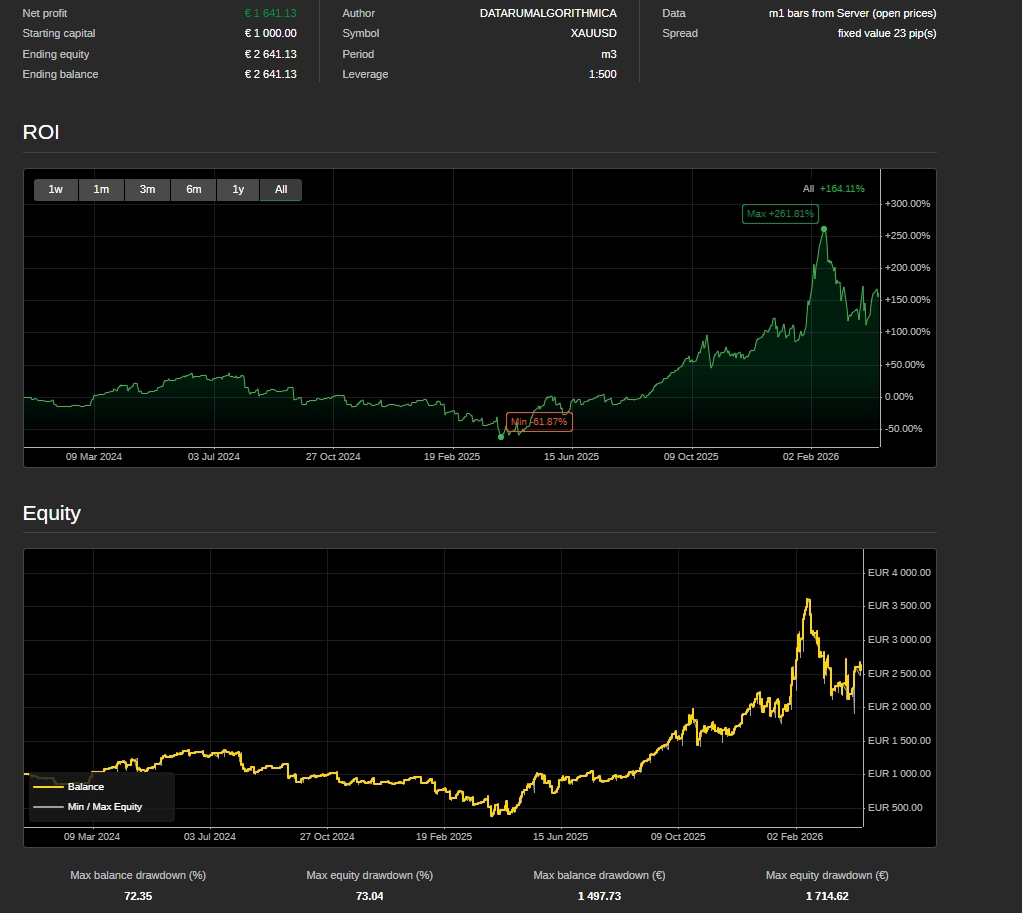
Task: Click the All +164.11% ROI summary label
Action: pos(833,189)
